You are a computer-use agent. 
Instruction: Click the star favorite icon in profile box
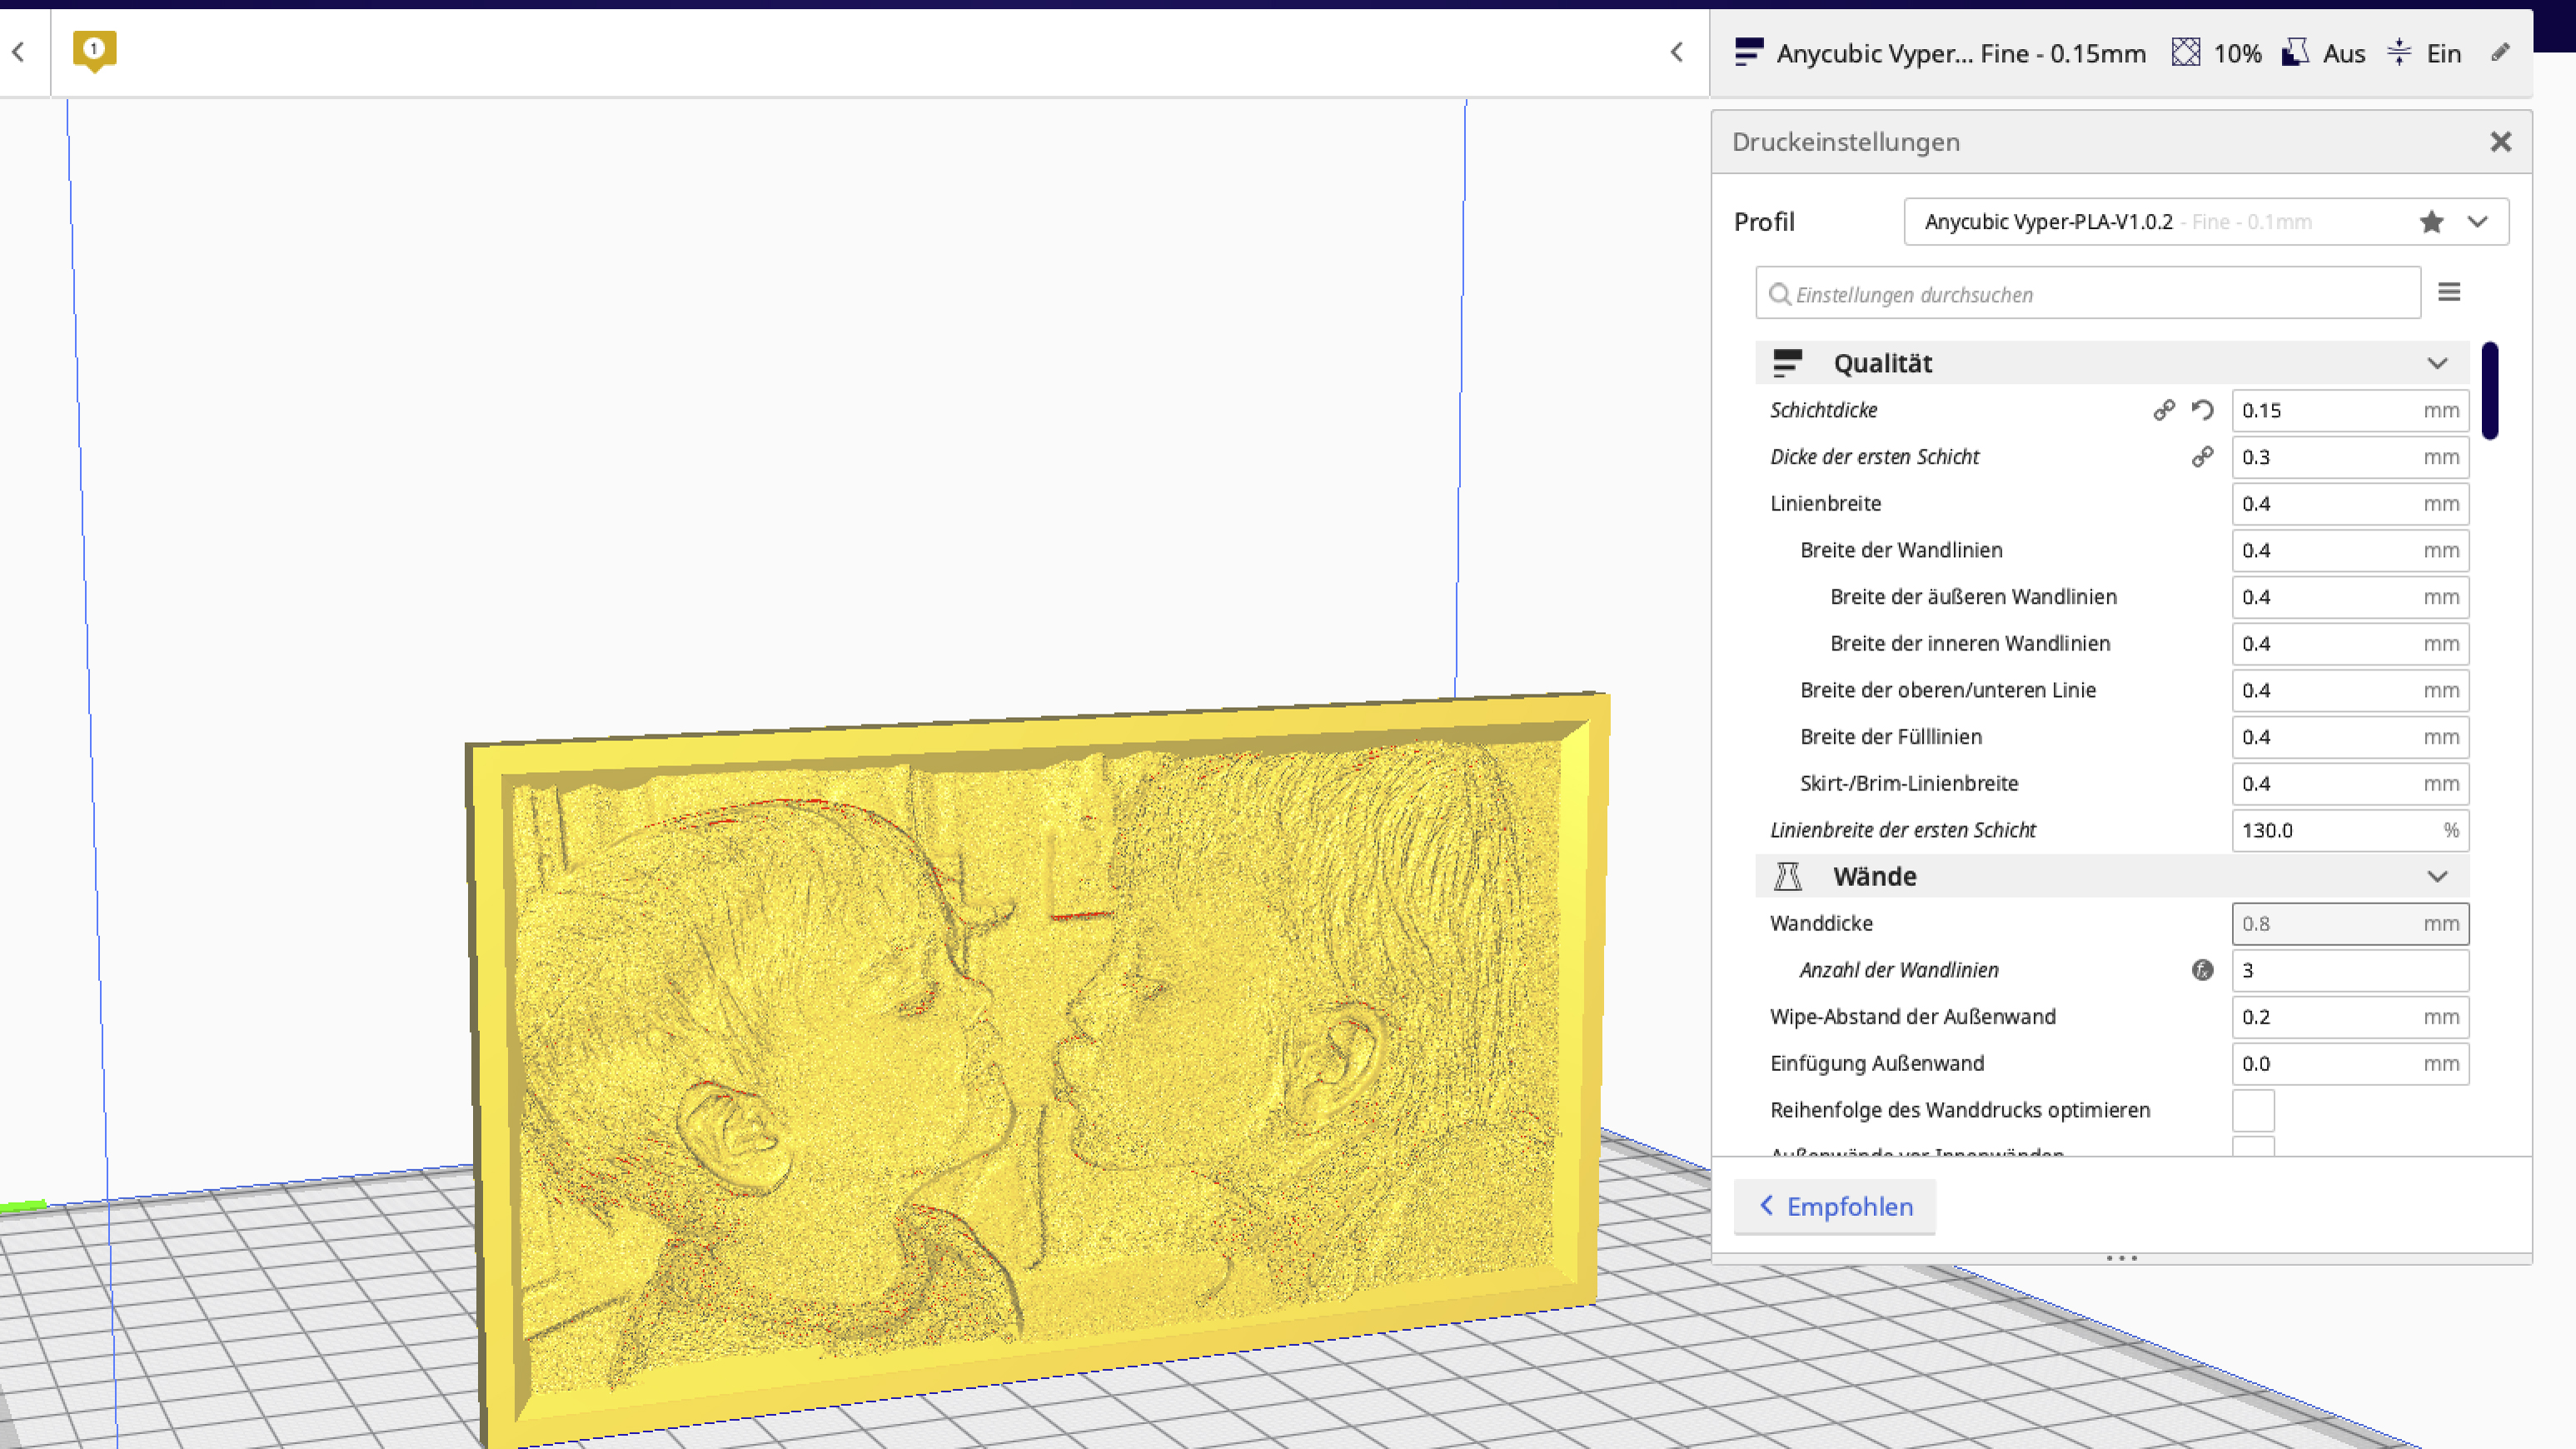(x=2432, y=222)
